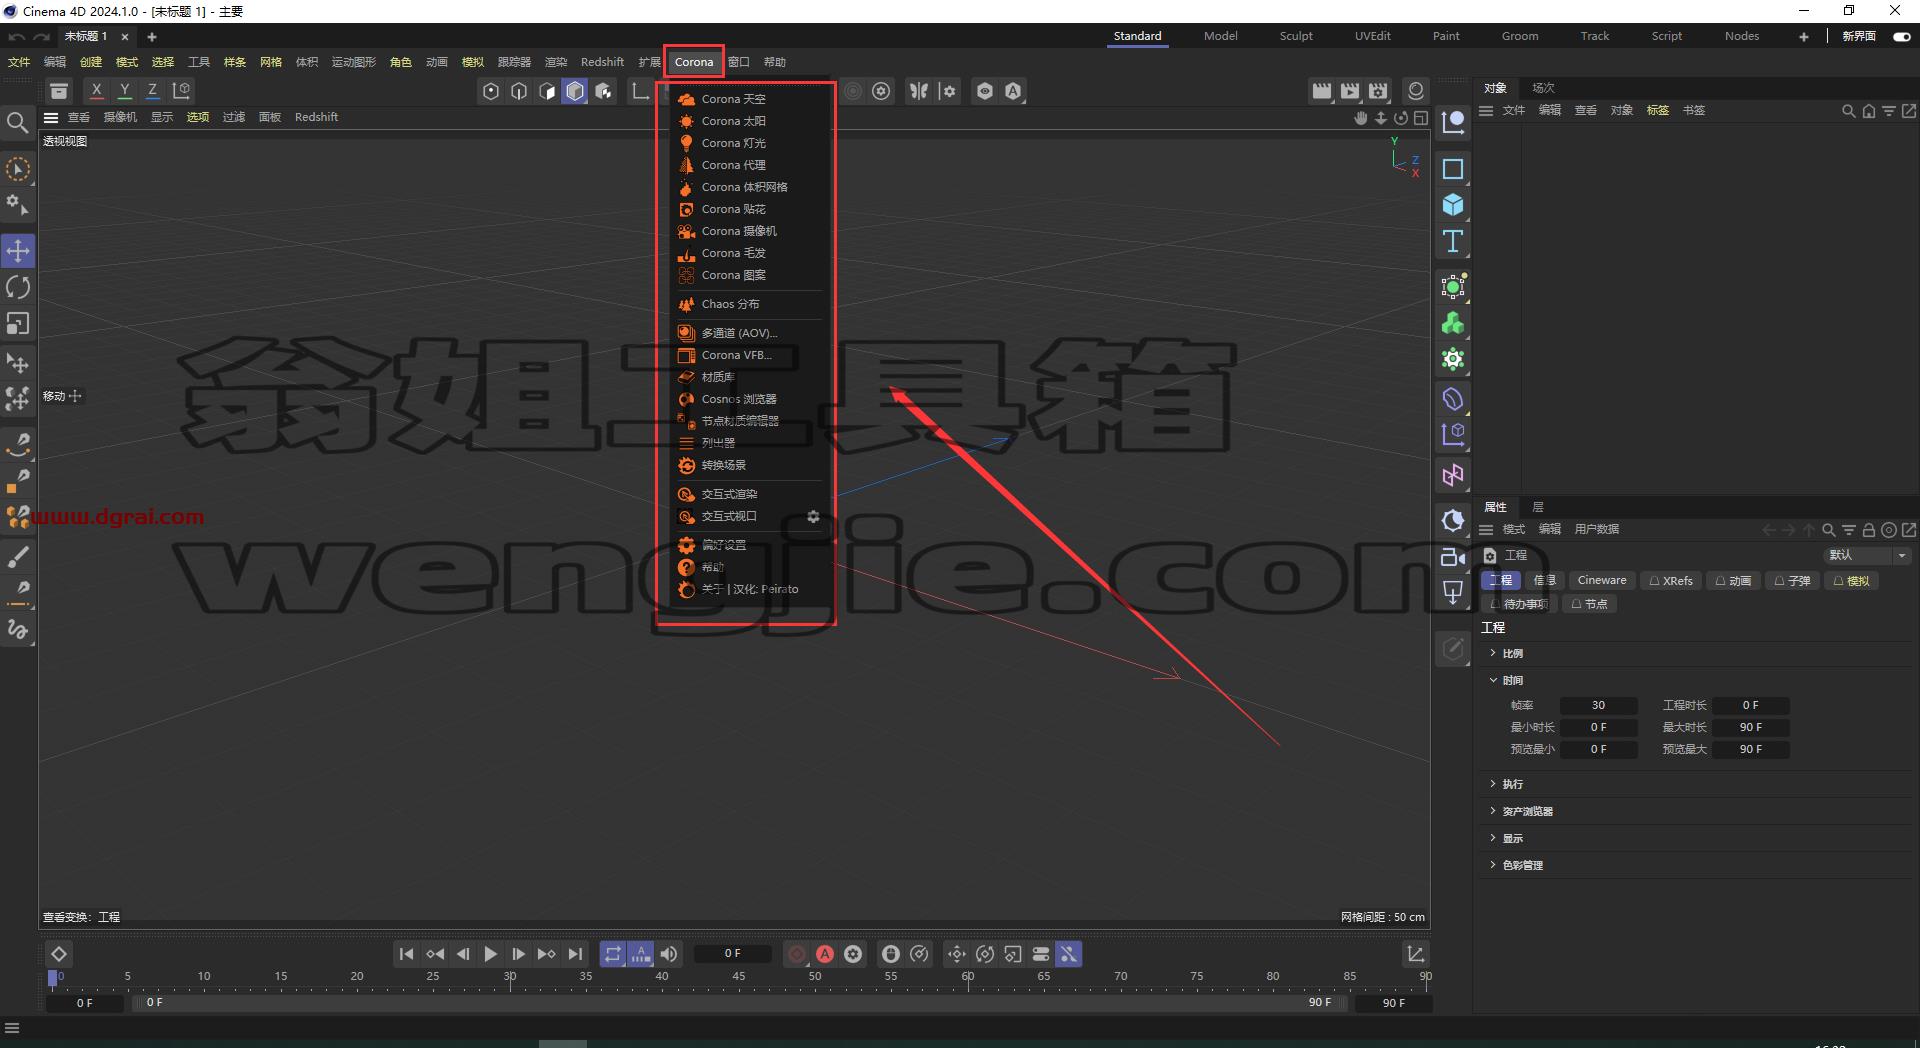Viewport: 1920px width, 1048px height.
Task: Open 动画 project tab
Action: [1733, 580]
